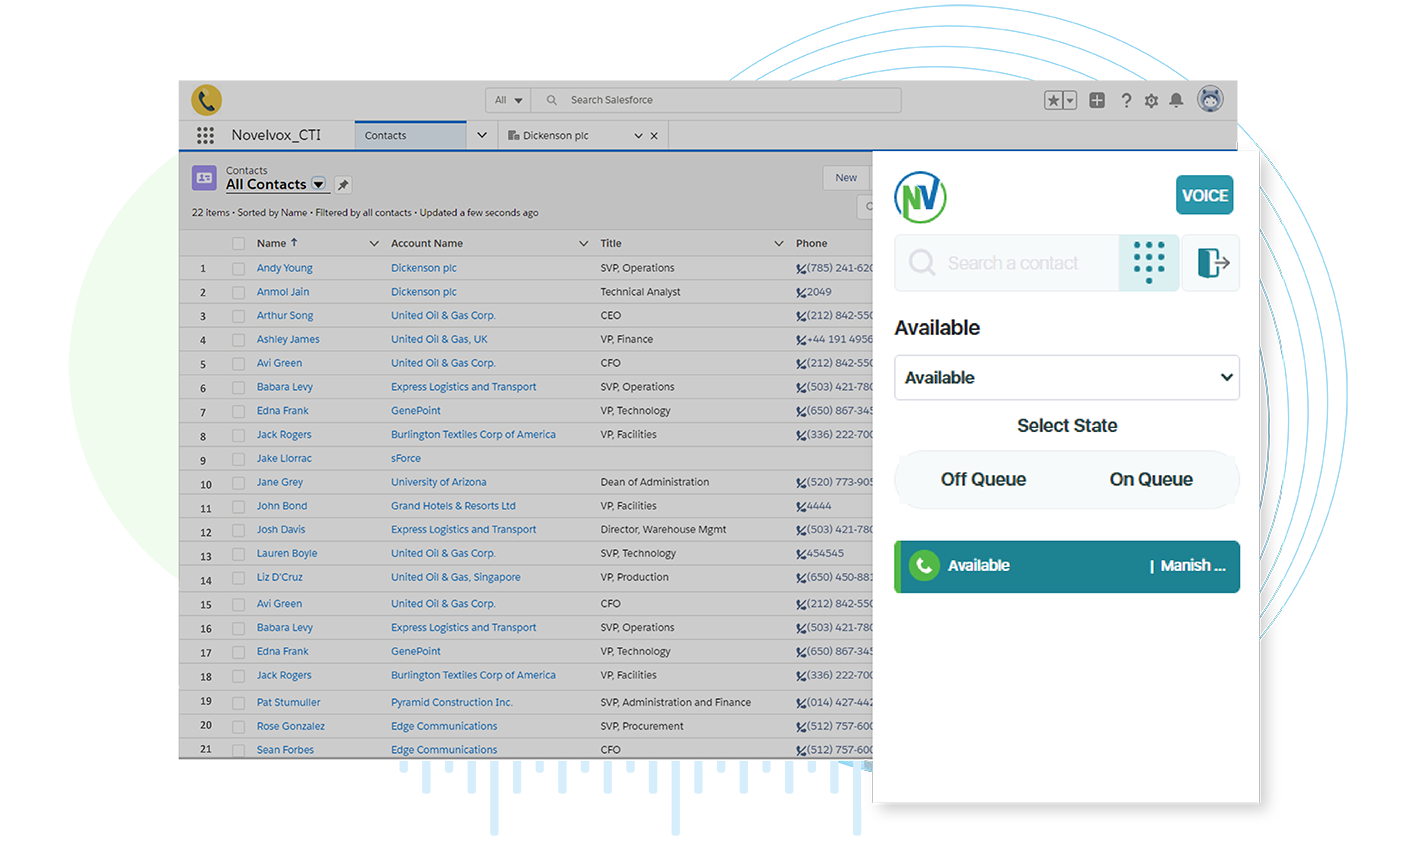Click the Novelvox NV logo
Screen dimensions: 1416x841
click(920, 197)
